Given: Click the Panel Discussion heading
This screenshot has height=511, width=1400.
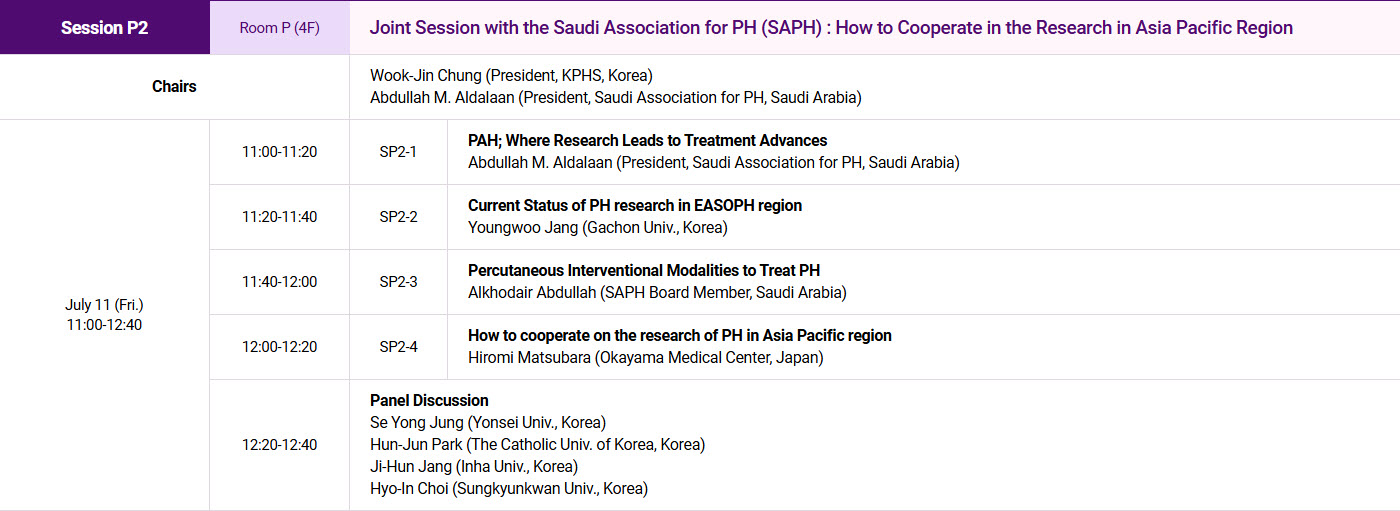Looking at the screenshot, I should coord(429,401).
